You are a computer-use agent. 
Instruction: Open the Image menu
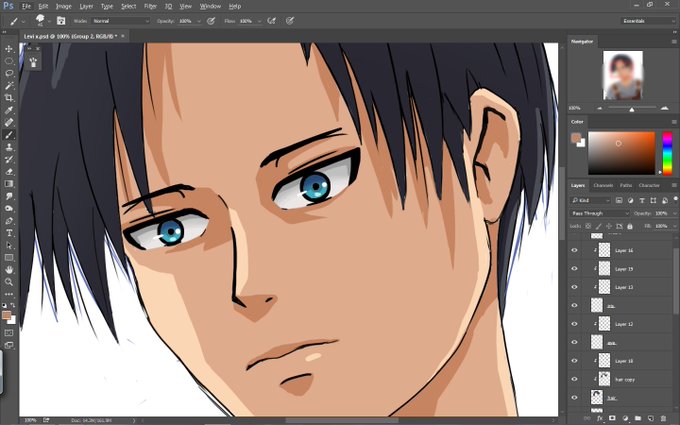point(64,6)
